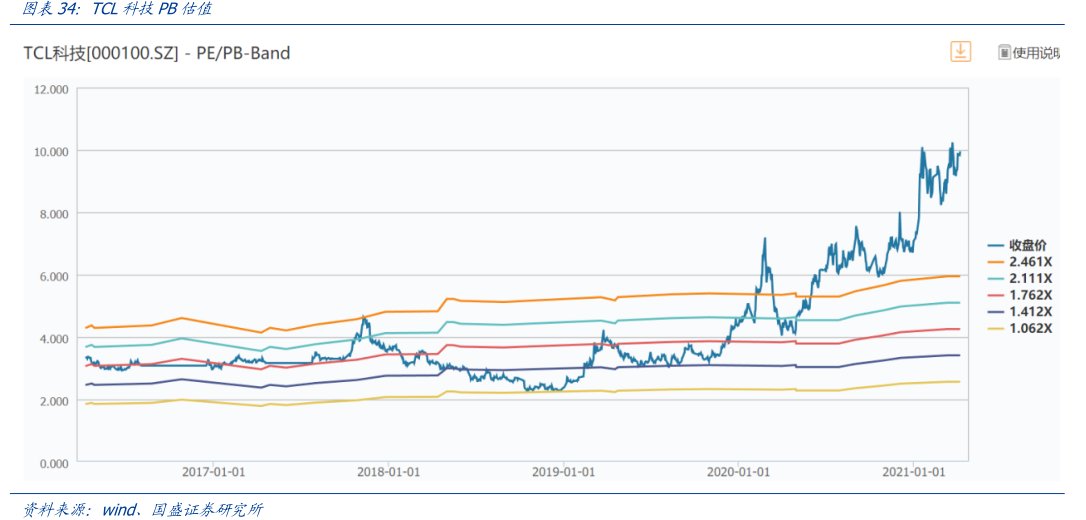1086x520 pixels.
Task: Click the source line 资料来源: wind、国盛证券研究所
Action: [x=143, y=510]
